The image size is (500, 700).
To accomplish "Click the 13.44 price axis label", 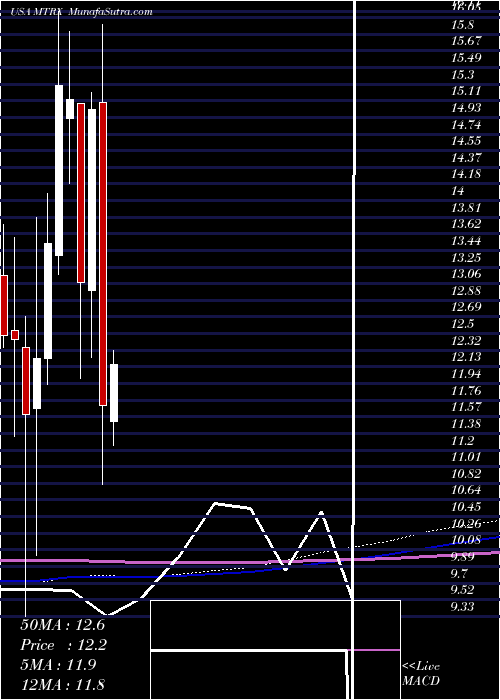I will 466,241.
